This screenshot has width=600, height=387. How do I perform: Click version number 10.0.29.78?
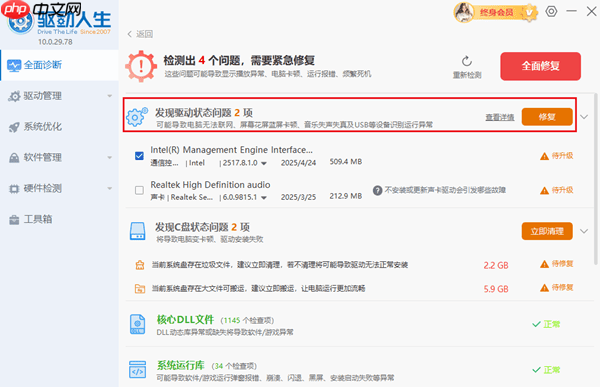point(55,42)
